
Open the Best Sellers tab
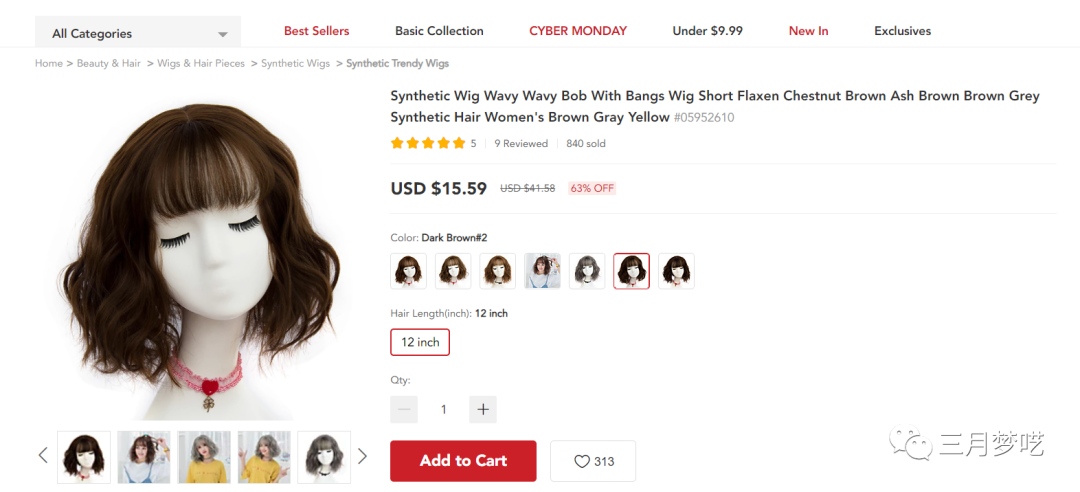point(316,31)
